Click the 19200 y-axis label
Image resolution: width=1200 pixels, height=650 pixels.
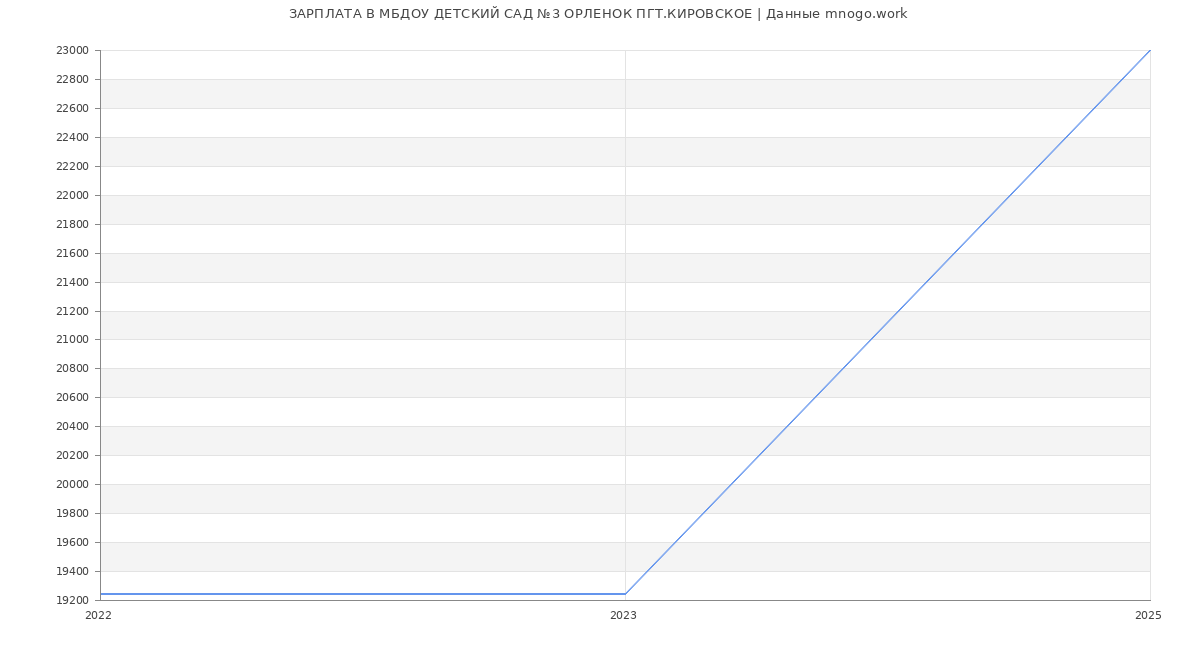72,601
